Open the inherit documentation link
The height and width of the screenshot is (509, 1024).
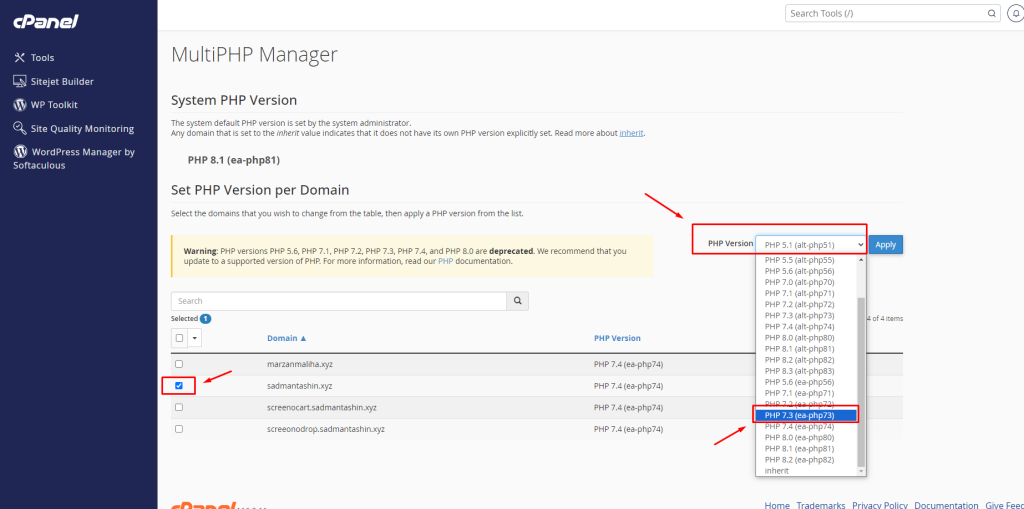(631, 133)
